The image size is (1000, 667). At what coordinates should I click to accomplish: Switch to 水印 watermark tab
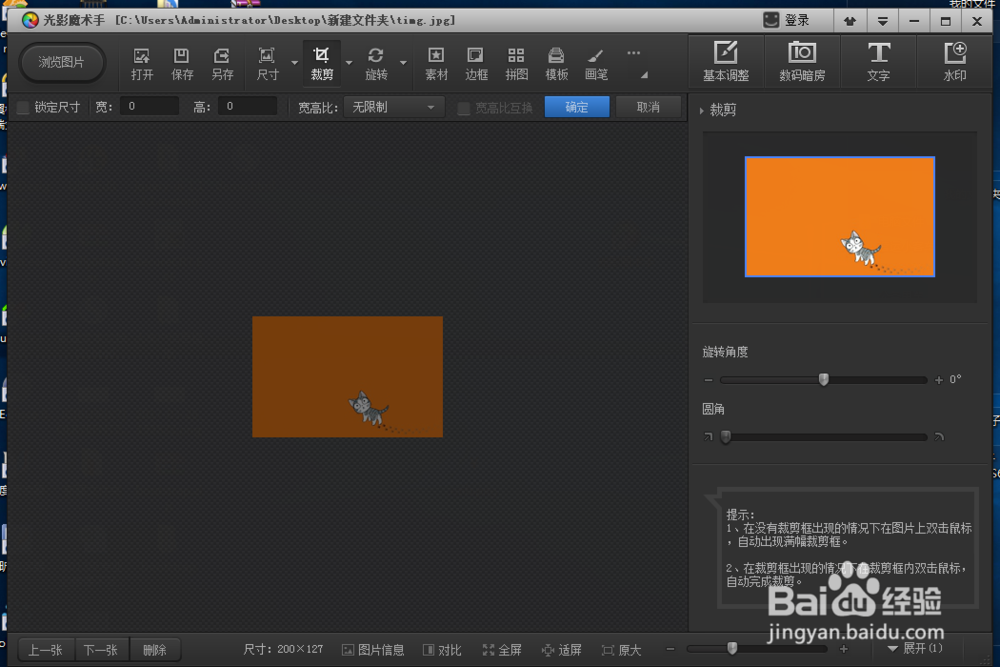tap(955, 62)
